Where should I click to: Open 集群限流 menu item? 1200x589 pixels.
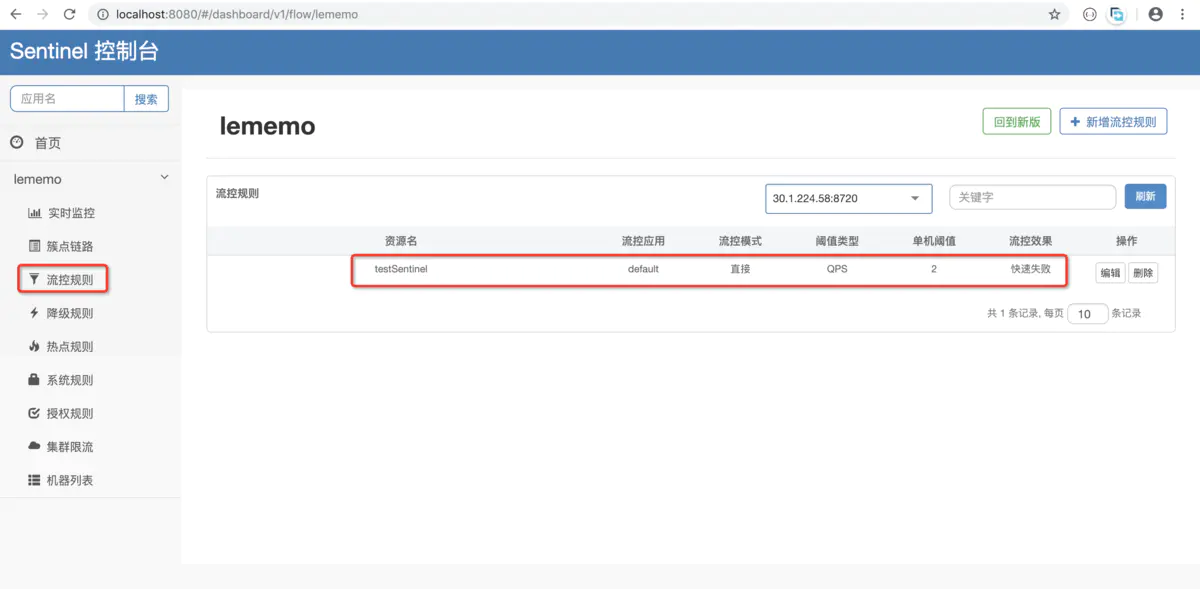pos(70,447)
